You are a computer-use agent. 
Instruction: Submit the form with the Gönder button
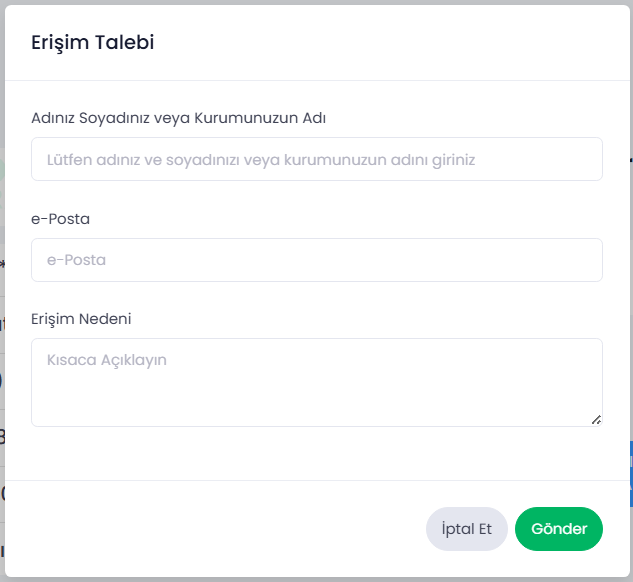[x=559, y=529]
